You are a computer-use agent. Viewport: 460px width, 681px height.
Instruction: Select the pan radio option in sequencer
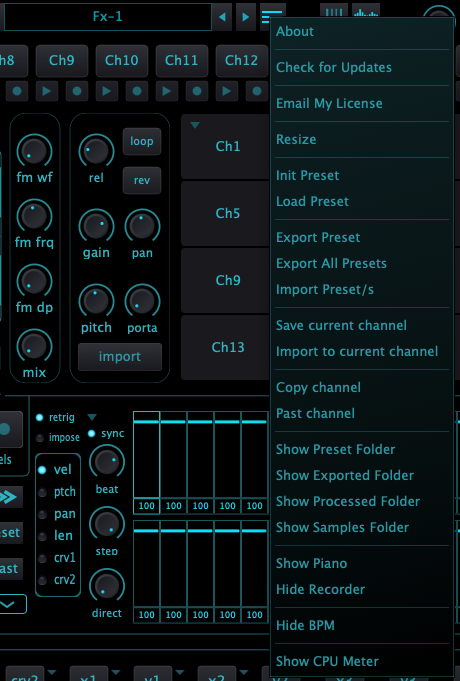tap(42, 514)
